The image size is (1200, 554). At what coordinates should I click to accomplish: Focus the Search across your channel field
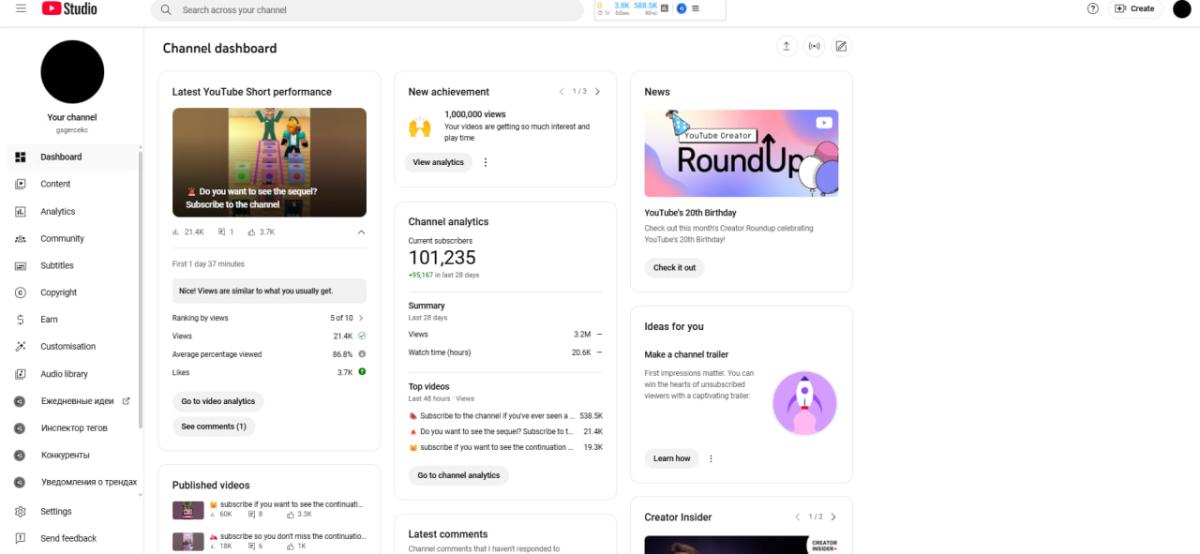point(367,9)
